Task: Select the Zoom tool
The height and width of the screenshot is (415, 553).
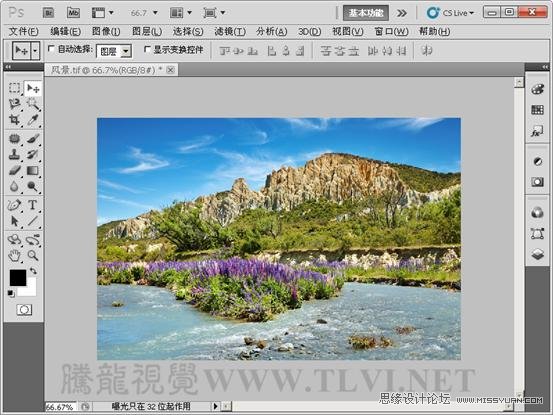Action: [x=32, y=256]
